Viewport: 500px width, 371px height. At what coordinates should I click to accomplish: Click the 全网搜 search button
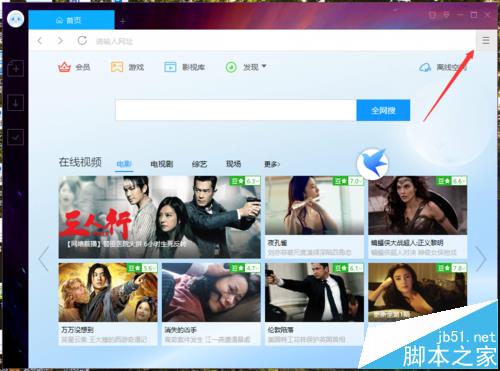(383, 110)
